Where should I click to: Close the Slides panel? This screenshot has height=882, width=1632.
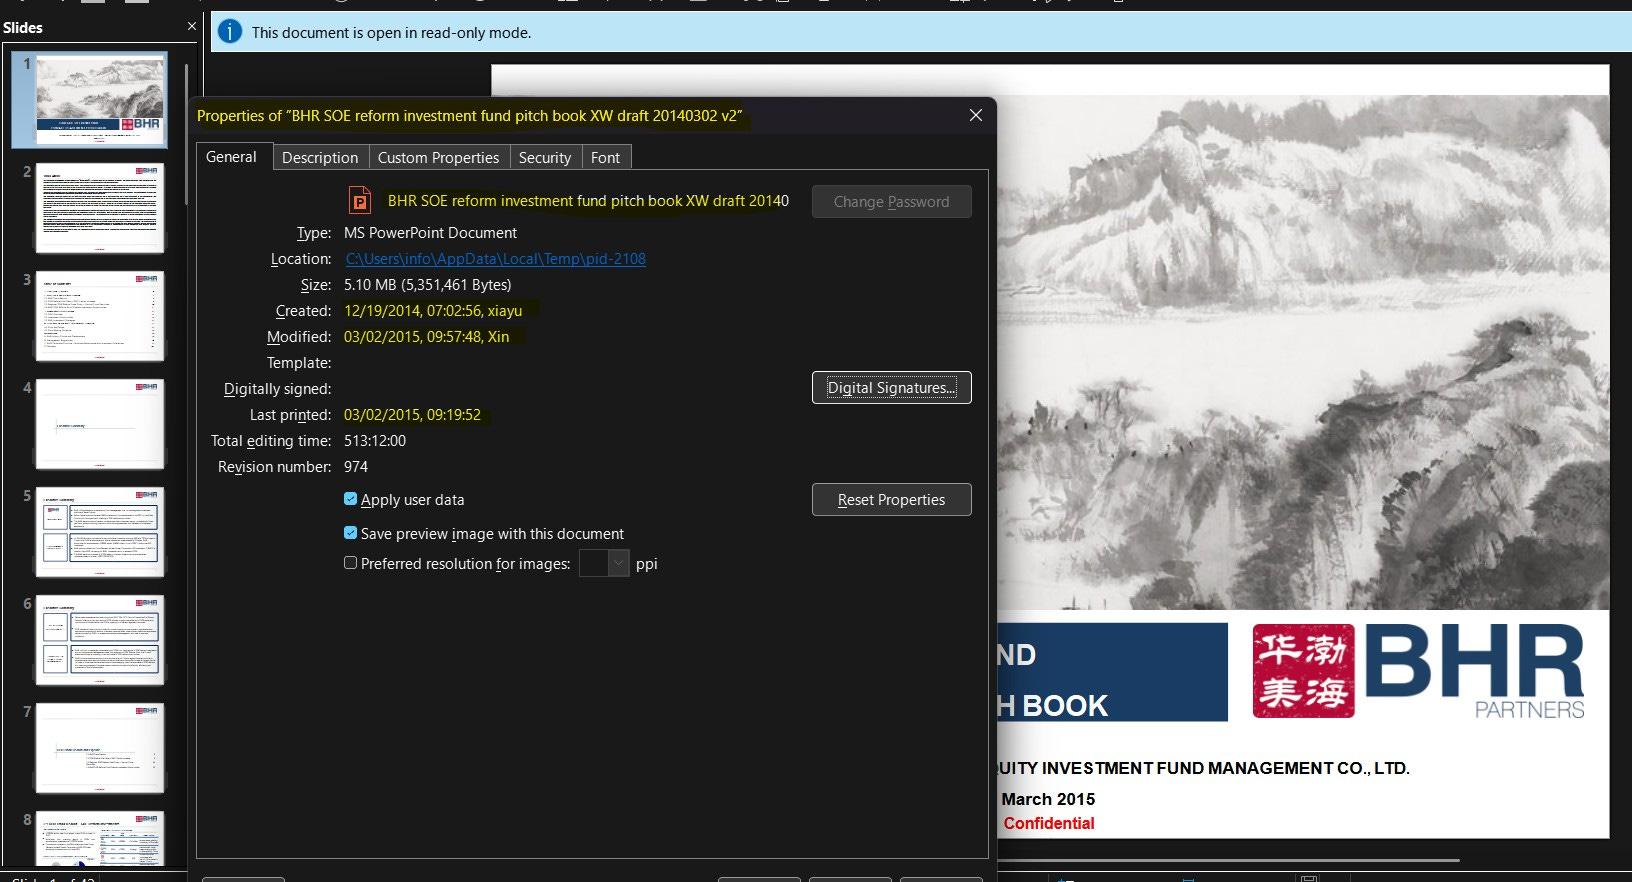coord(192,26)
